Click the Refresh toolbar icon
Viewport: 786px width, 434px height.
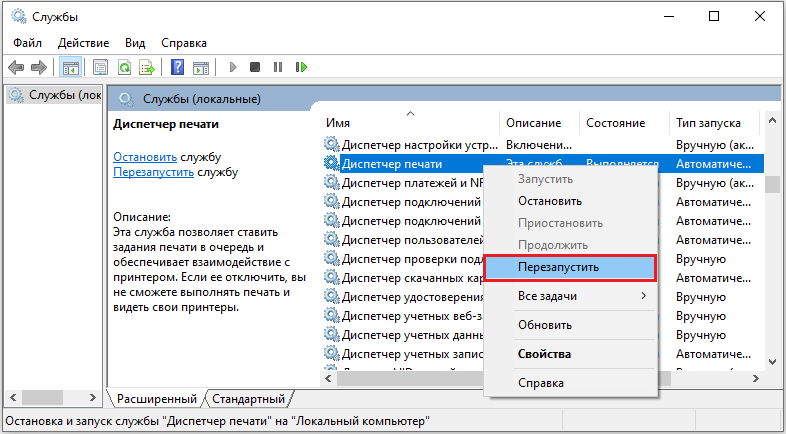click(124, 67)
